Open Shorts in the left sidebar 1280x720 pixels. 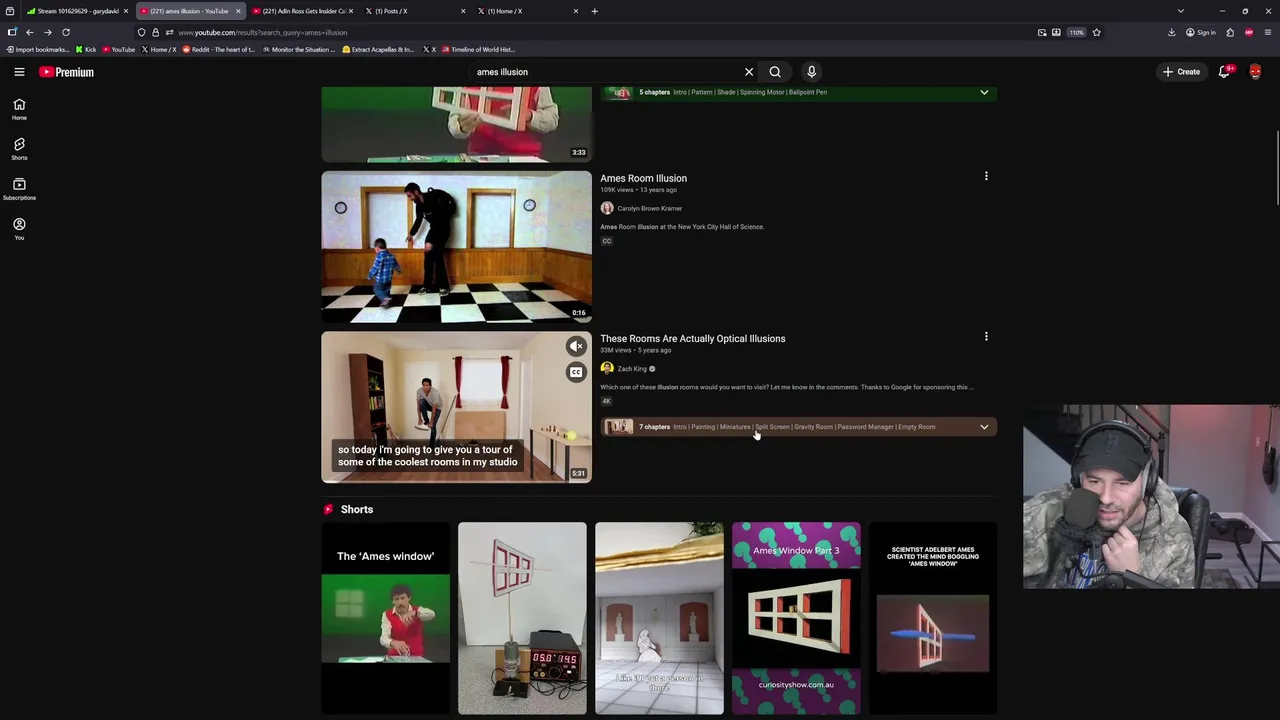(x=19, y=149)
